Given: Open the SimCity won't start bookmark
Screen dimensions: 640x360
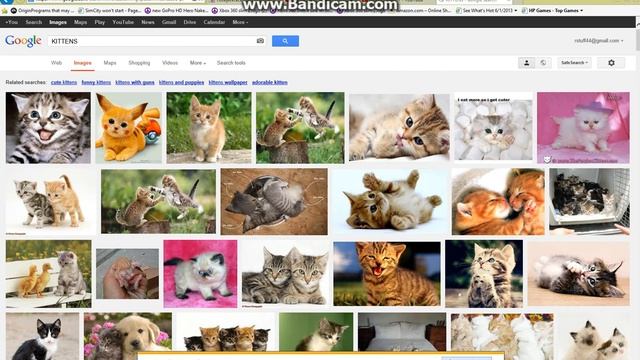Looking at the screenshot, I should coord(110,11).
